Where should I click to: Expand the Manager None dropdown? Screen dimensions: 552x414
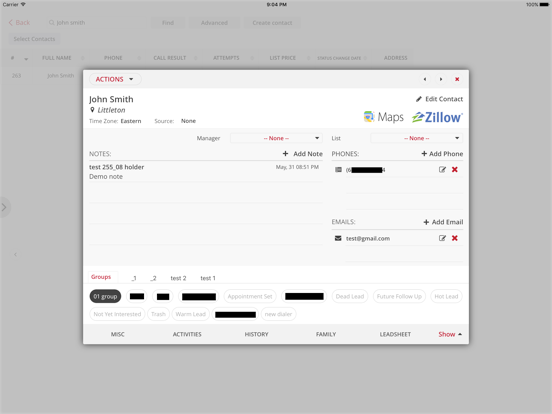pos(276,138)
